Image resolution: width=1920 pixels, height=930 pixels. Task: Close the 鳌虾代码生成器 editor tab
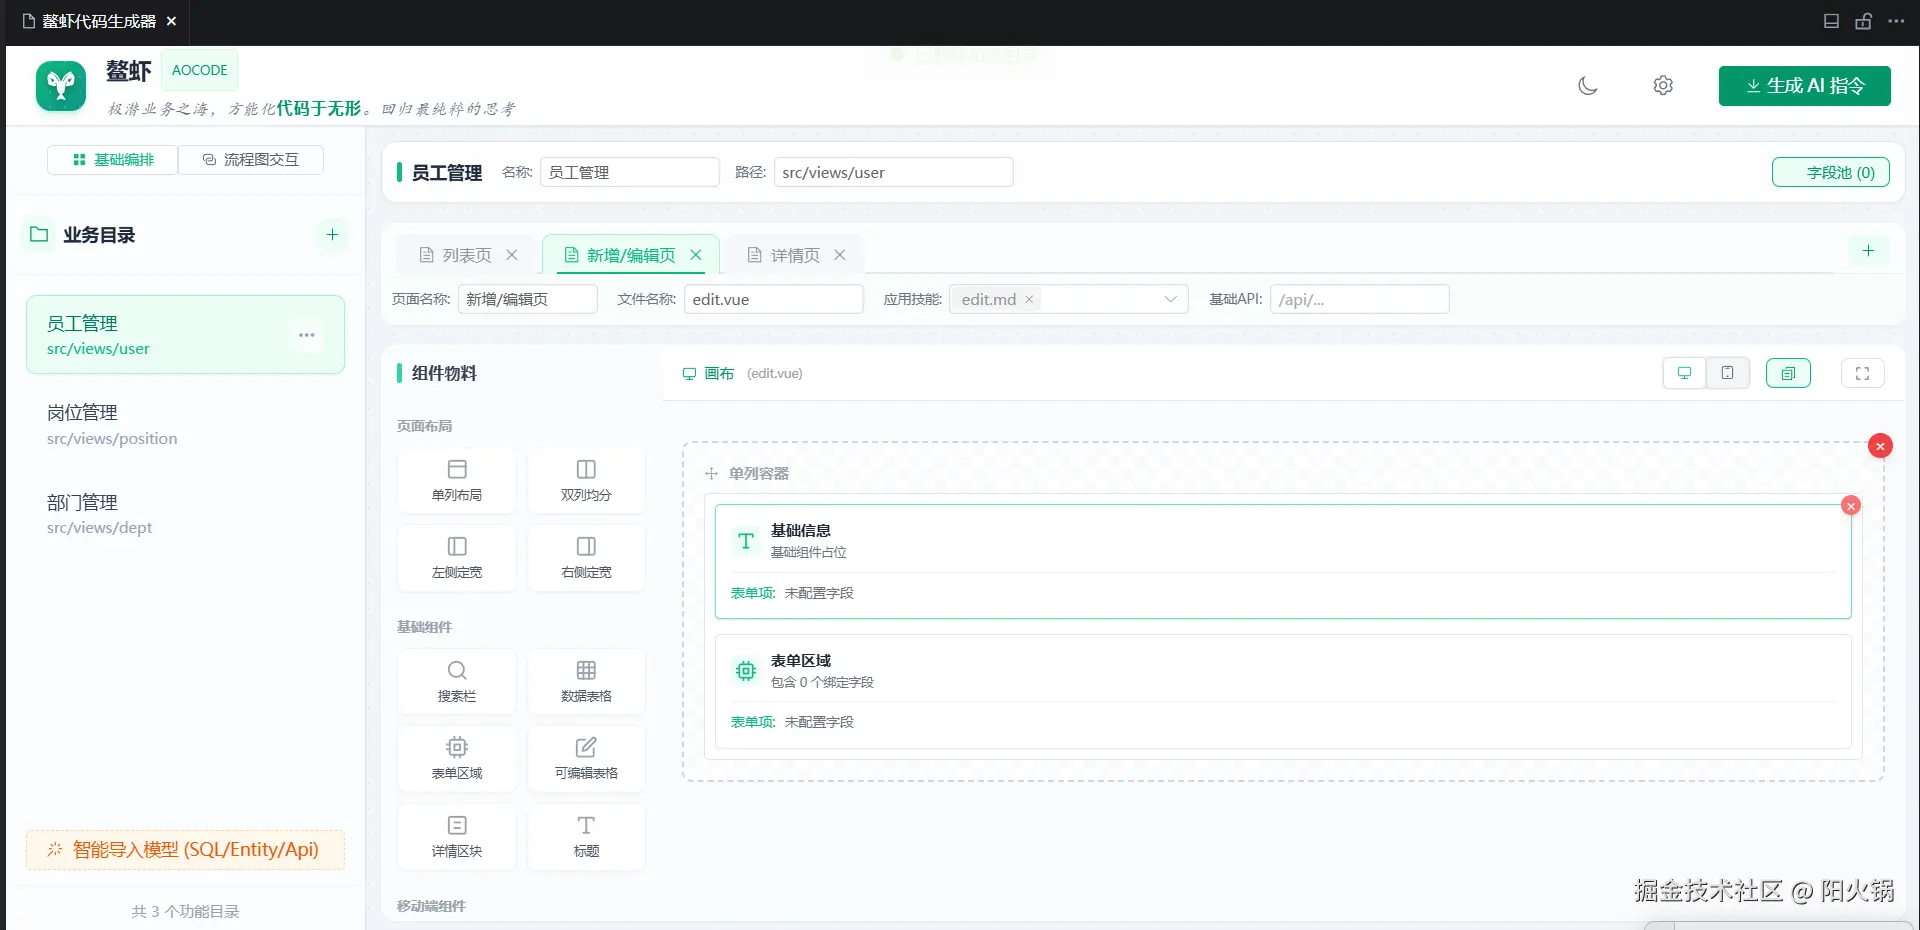(x=171, y=21)
